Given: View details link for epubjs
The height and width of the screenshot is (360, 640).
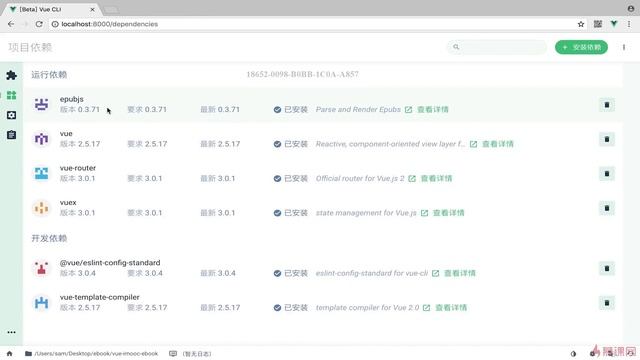Looking at the screenshot, I should tap(433, 109).
